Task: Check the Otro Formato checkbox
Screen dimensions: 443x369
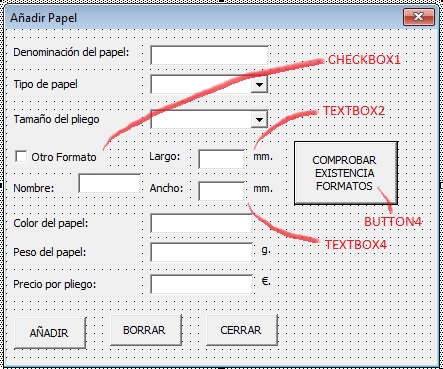Action: coord(21,156)
